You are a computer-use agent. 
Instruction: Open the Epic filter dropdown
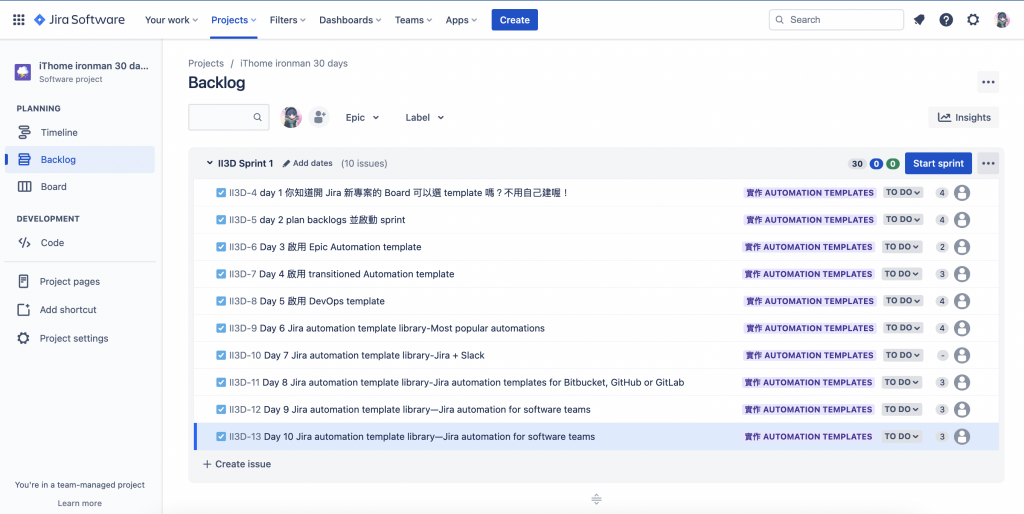pyautogui.click(x=362, y=118)
